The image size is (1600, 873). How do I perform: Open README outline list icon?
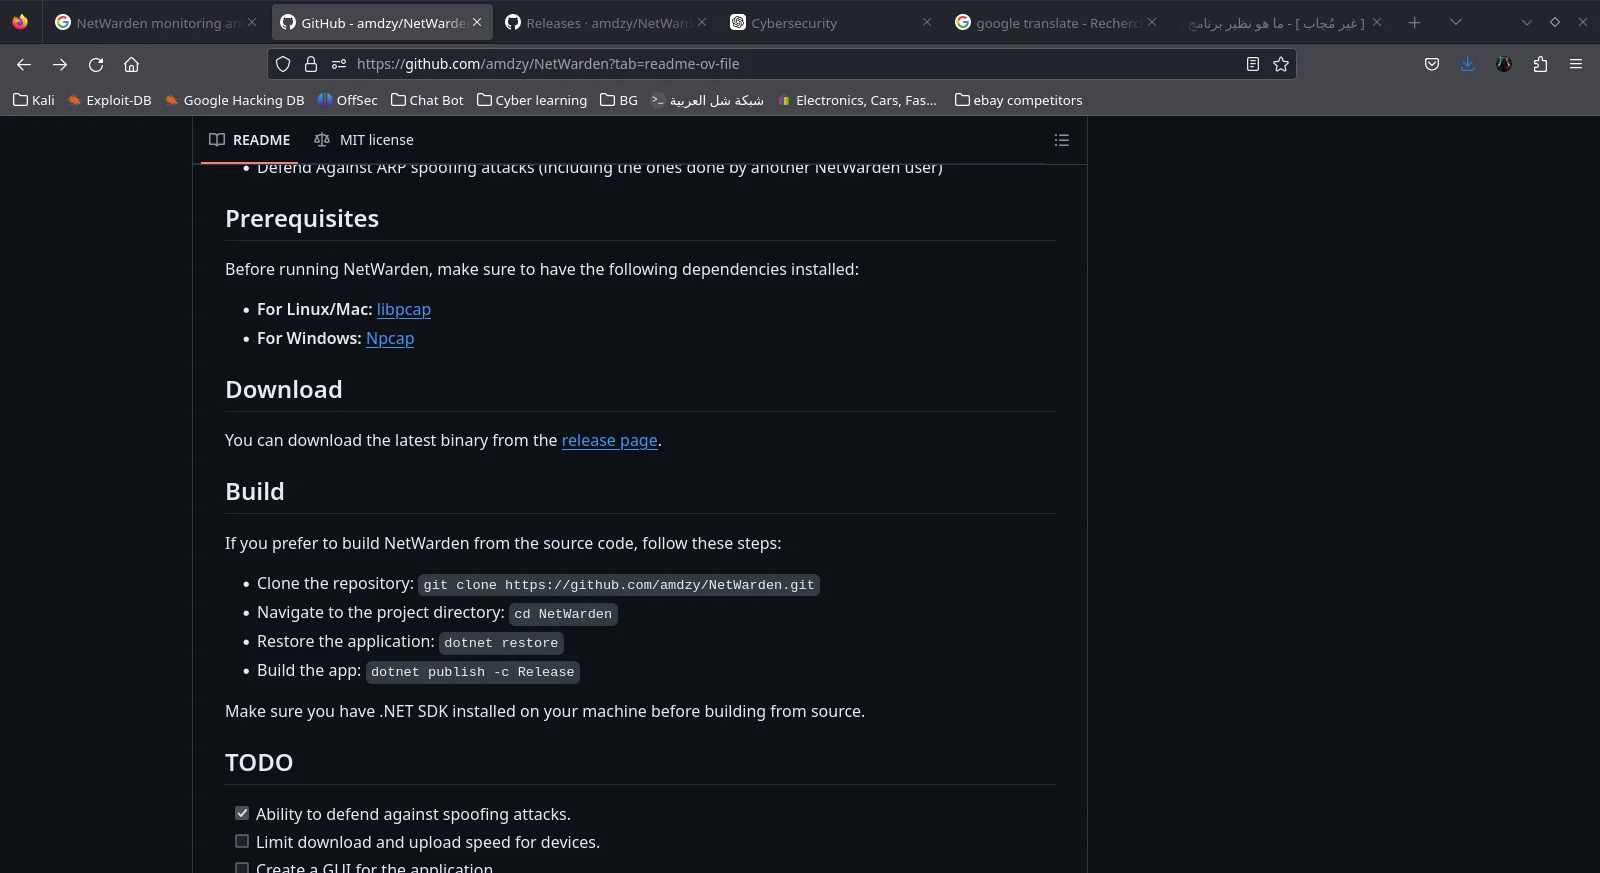[1062, 140]
